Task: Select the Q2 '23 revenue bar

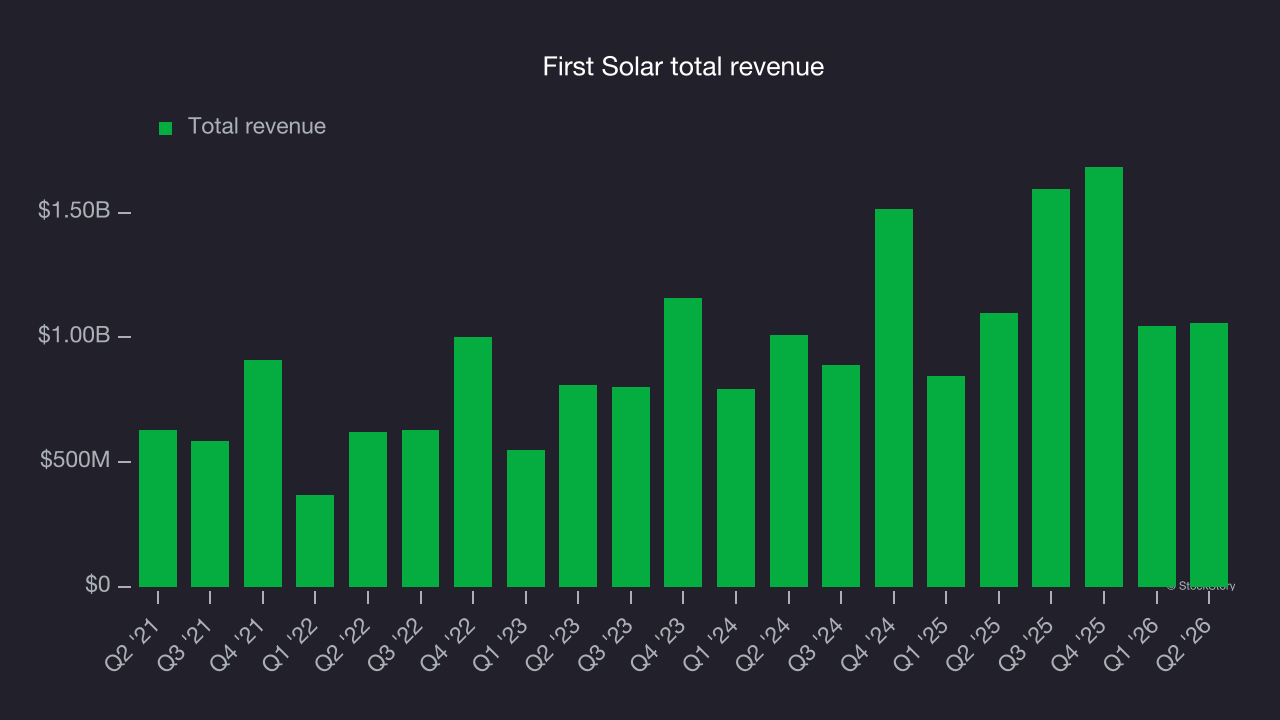Action: pyautogui.click(x=578, y=486)
